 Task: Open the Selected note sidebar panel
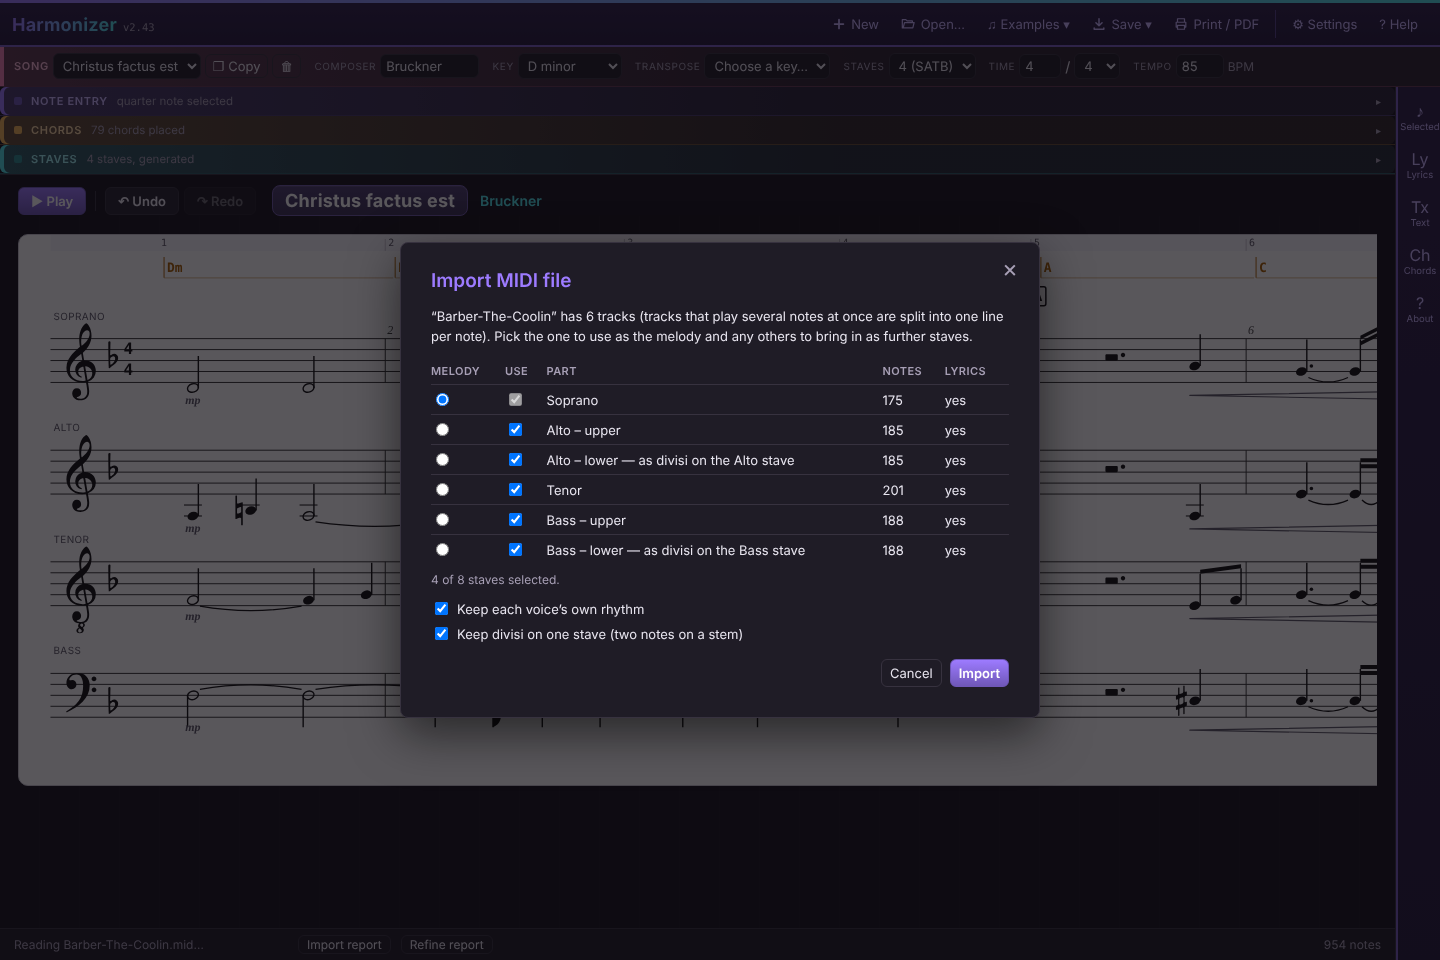click(x=1419, y=117)
